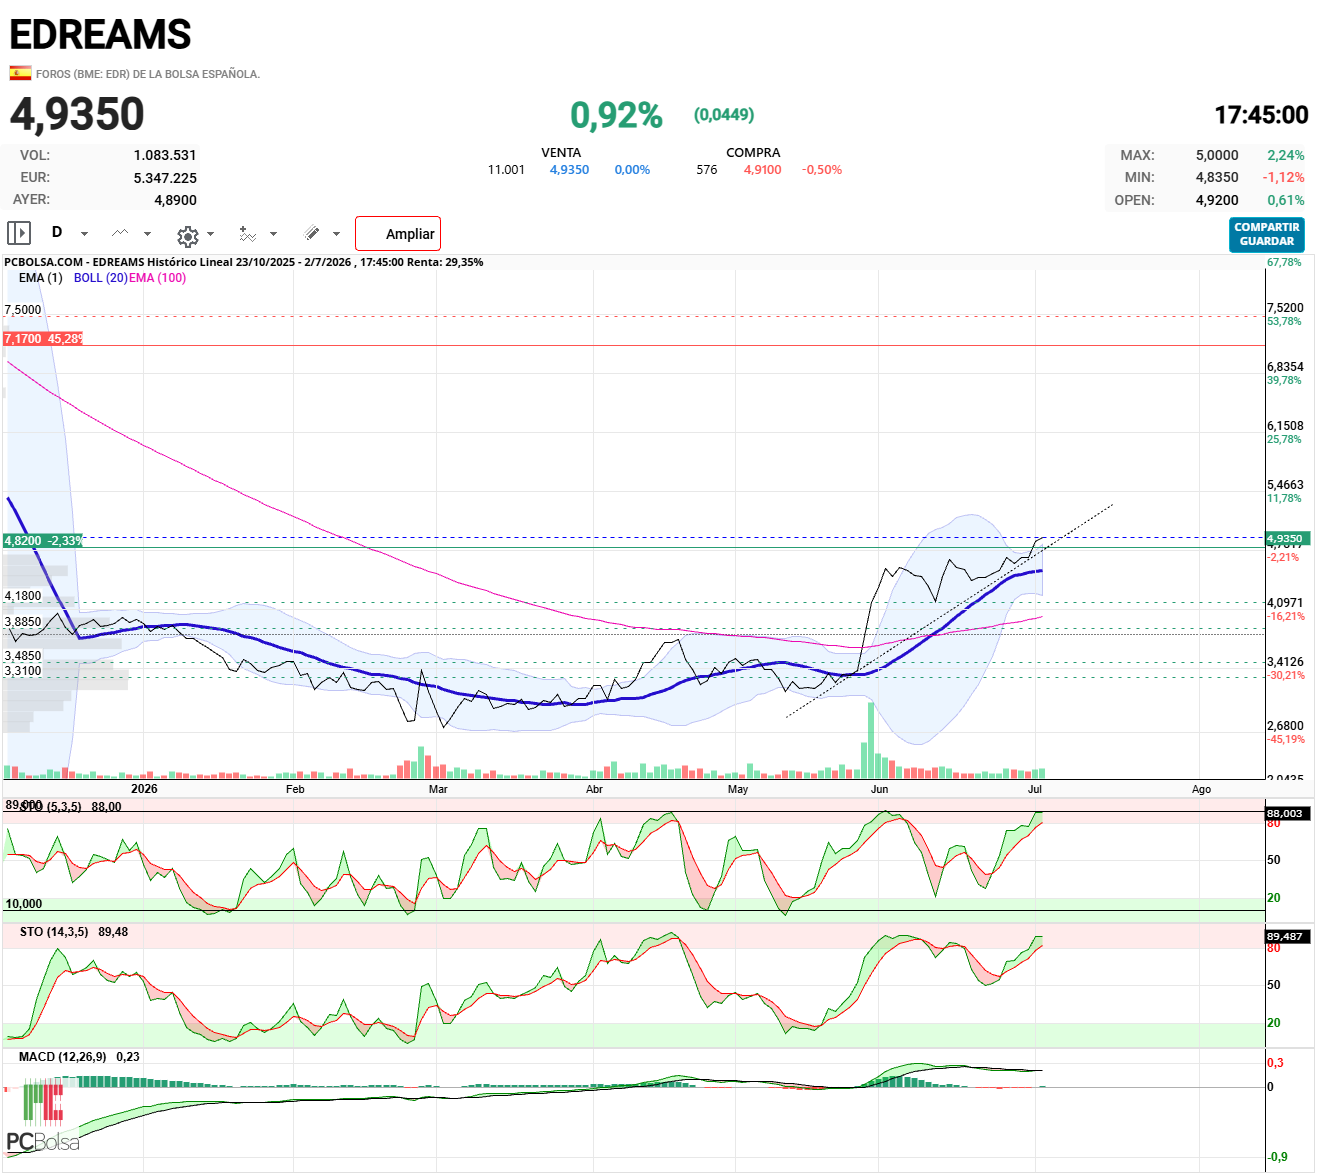Click the MACD (12,26,9) indicator label
This screenshot has height=1173, width=1317.
tap(62, 1057)
